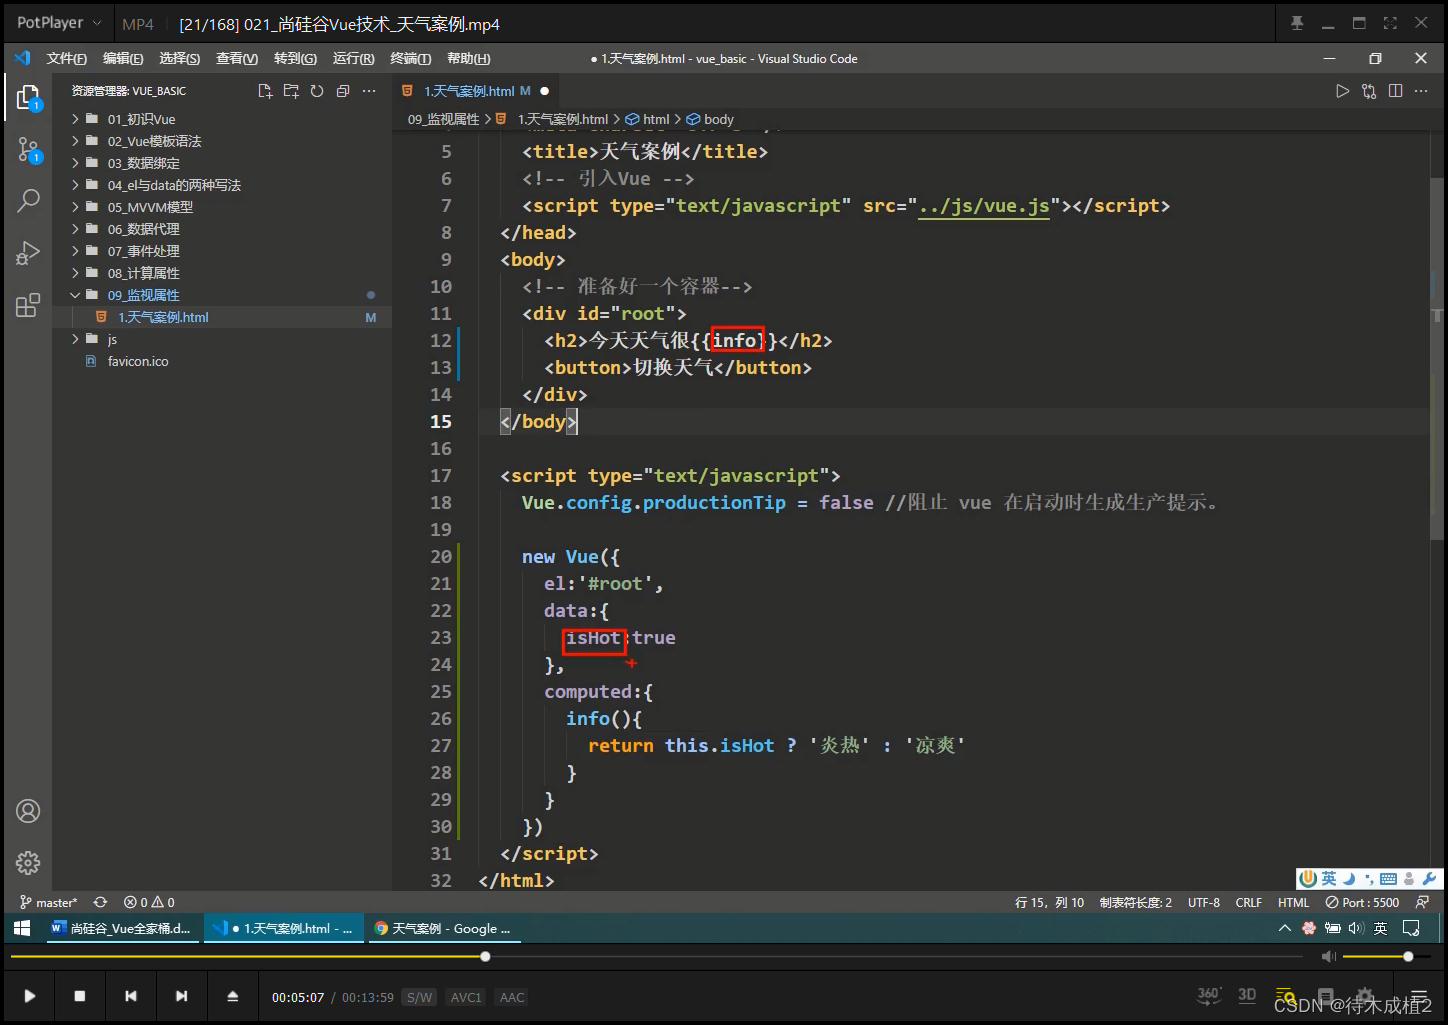Click the master branch in status bar
The height and width of the screenshot is (1025, 1448).
pos(49,902)
